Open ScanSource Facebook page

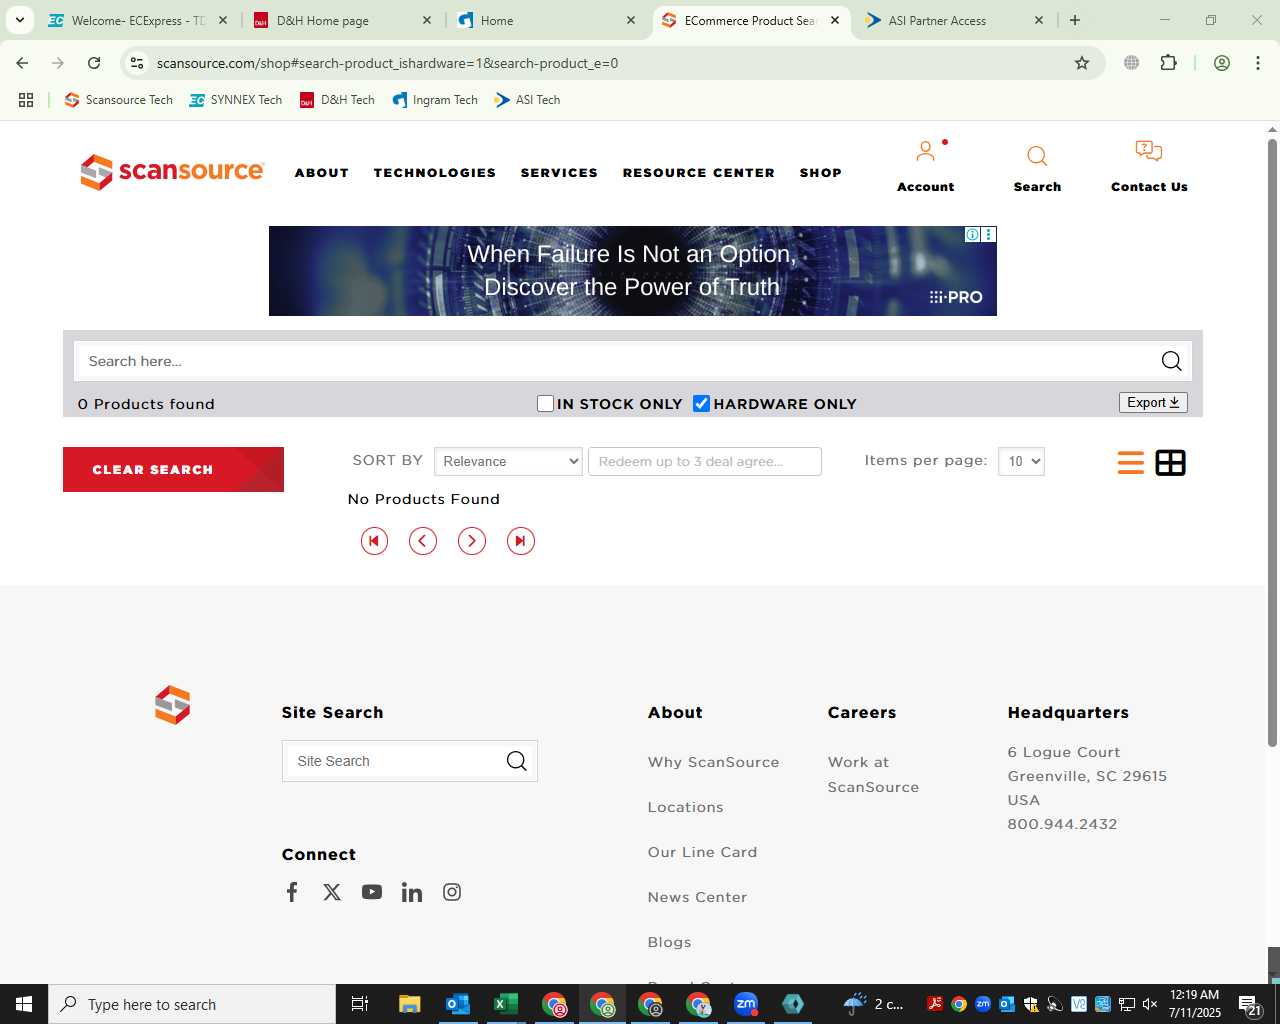point(292,892)
